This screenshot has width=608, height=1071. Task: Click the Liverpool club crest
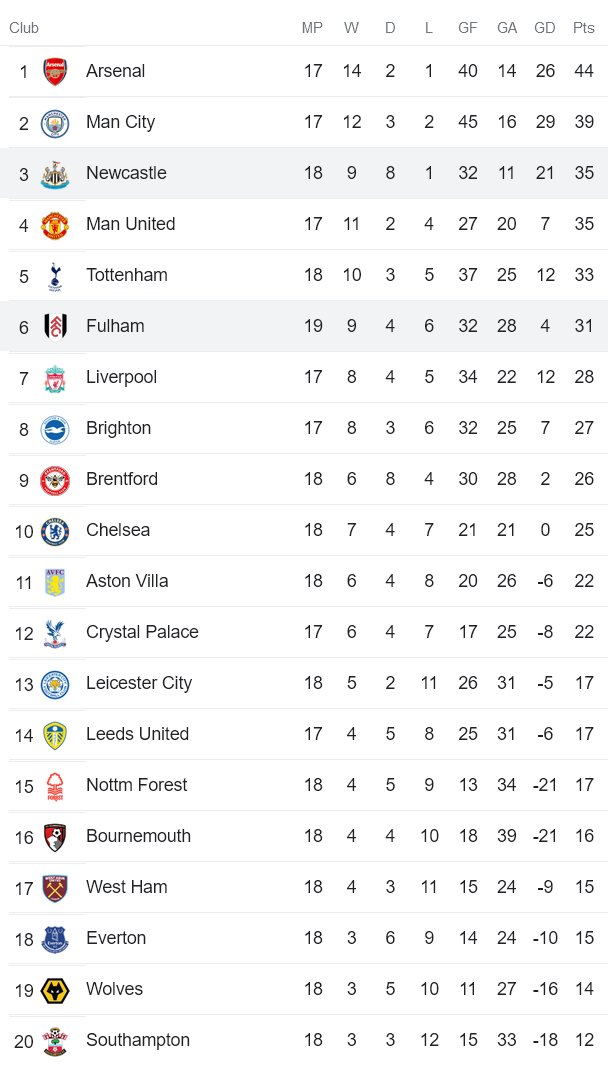point(57,377)
